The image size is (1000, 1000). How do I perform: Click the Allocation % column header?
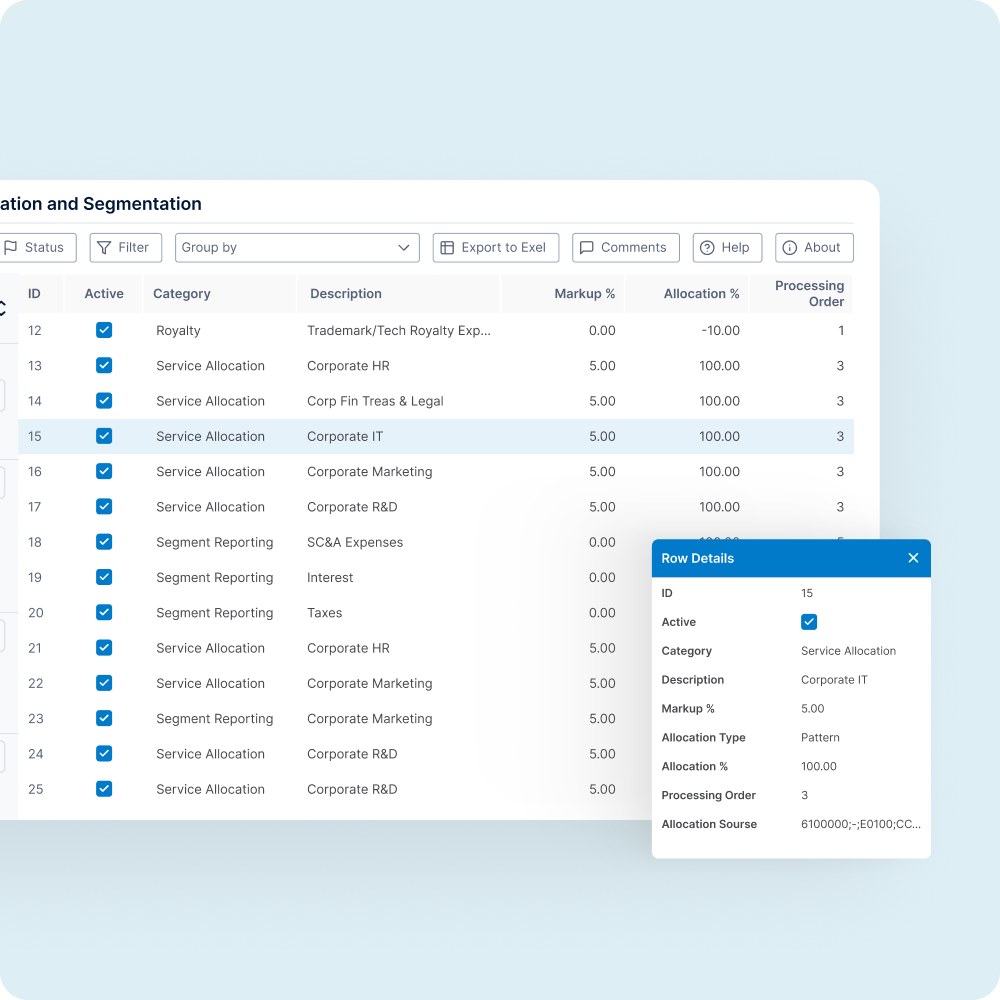coord(701,294)
